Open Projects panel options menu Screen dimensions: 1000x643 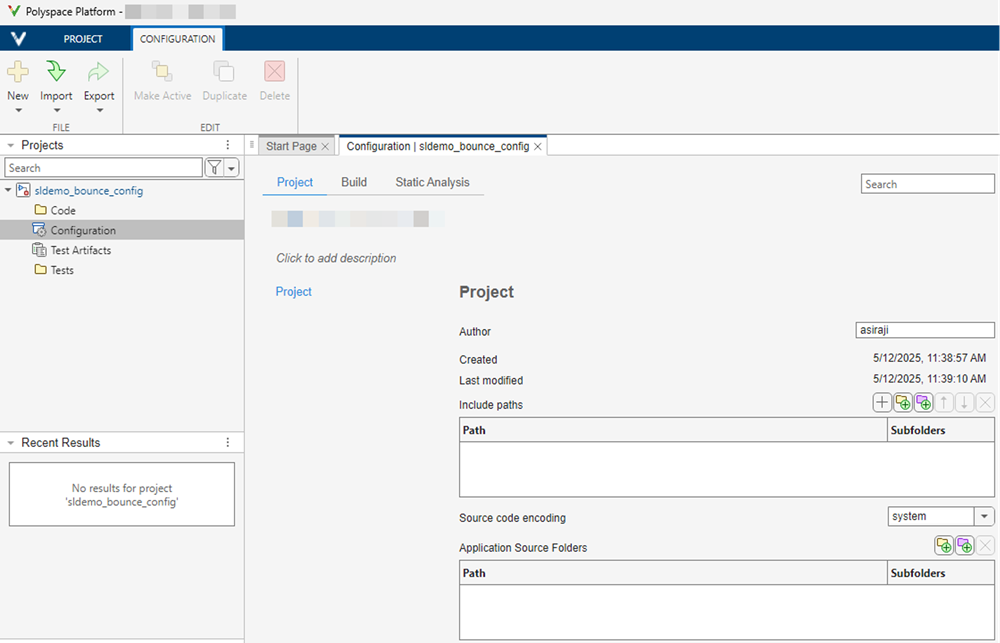pyautogui.click(x=228, y=145)
